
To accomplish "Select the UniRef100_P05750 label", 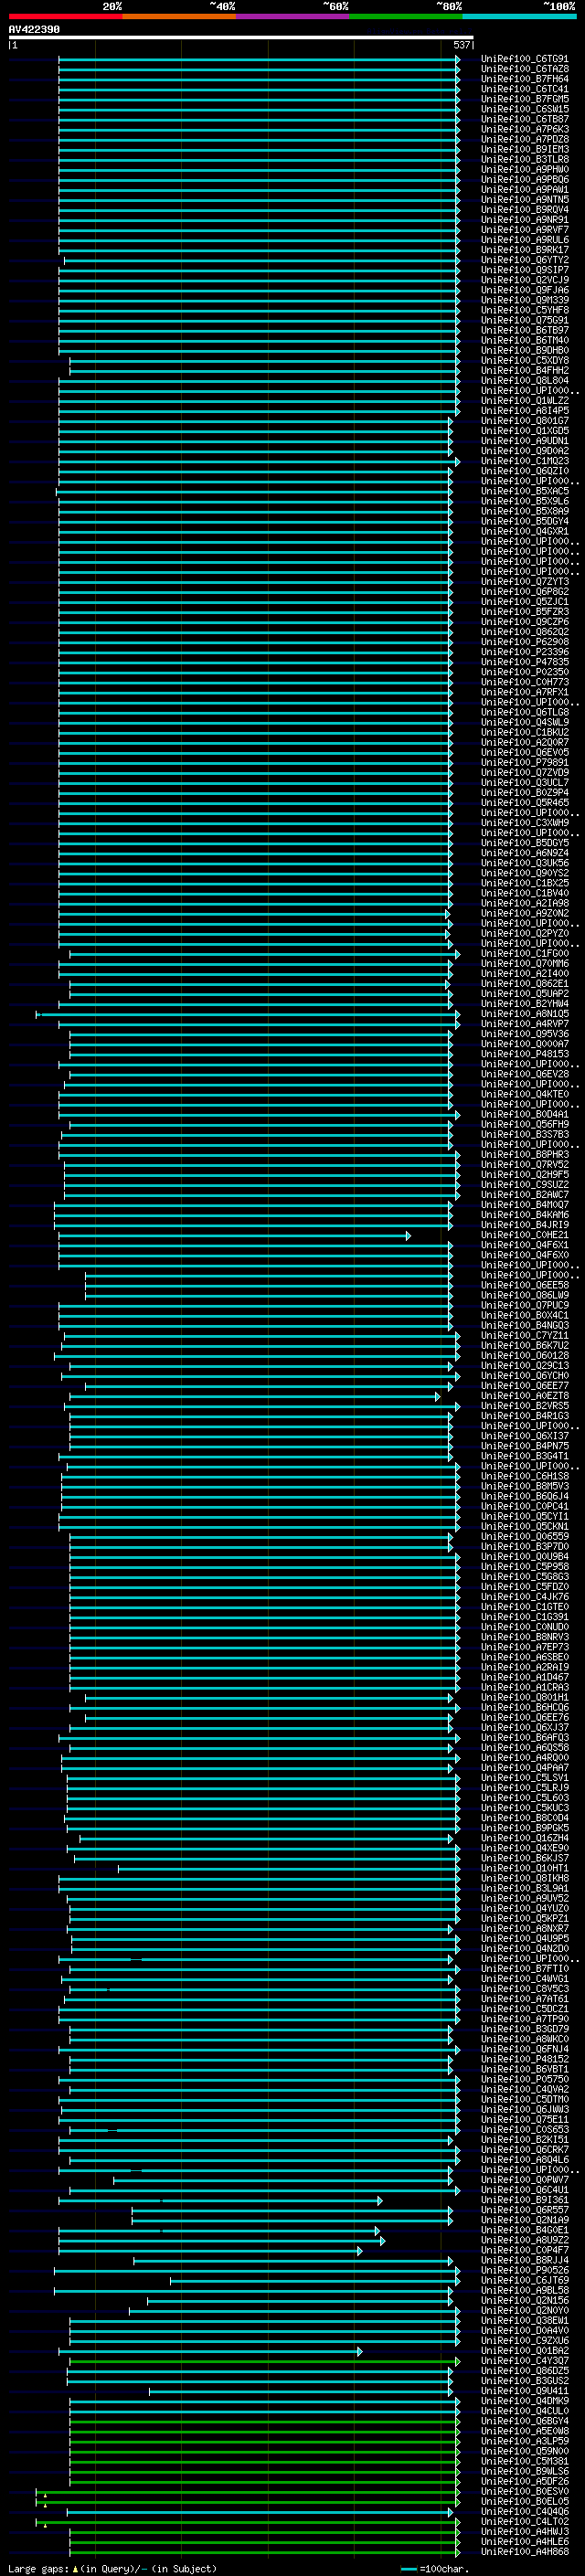I will (525, 2080).
